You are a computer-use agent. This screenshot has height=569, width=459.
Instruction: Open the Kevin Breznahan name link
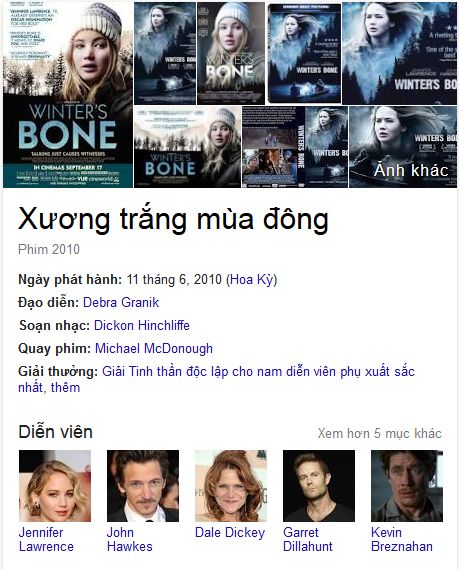[402, 539]
